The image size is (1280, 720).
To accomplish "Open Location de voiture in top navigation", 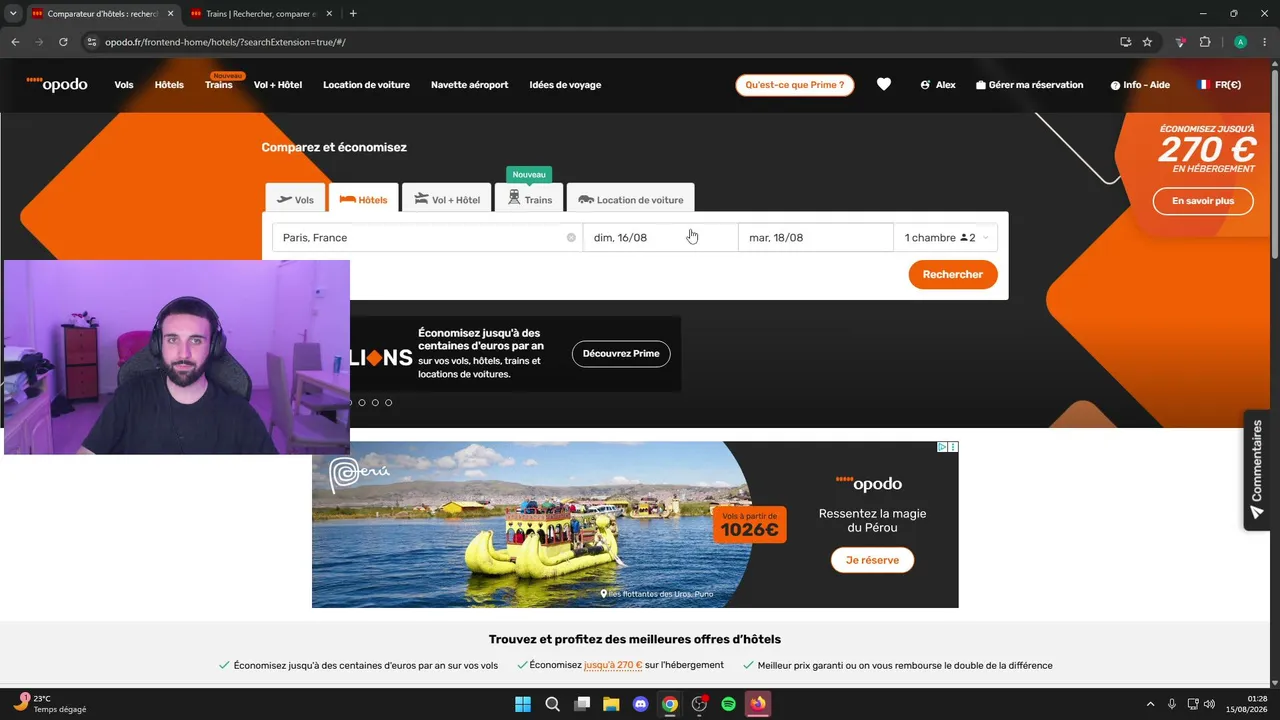I will point(366,85).
